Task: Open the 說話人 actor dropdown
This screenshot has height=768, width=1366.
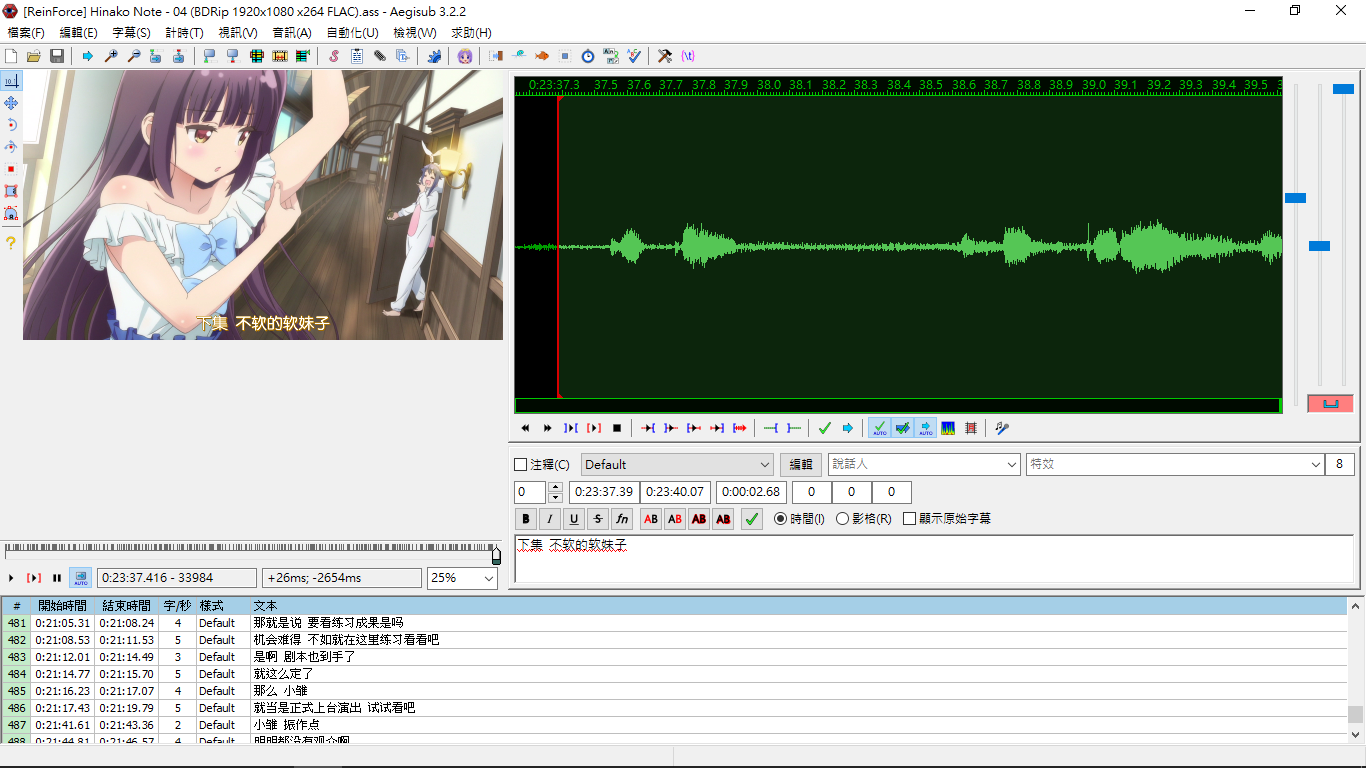Action: click(x=924, y=465)
